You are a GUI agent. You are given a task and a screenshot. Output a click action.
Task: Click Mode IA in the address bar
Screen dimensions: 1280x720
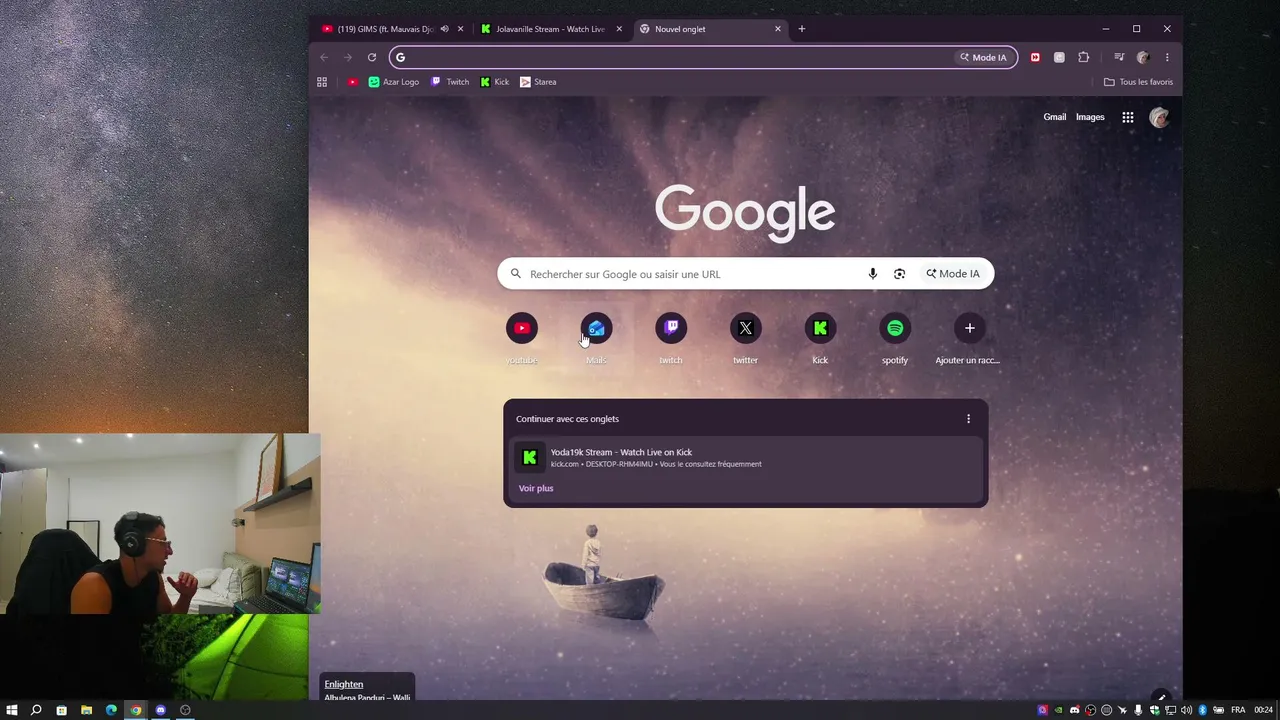pos(983,57)
